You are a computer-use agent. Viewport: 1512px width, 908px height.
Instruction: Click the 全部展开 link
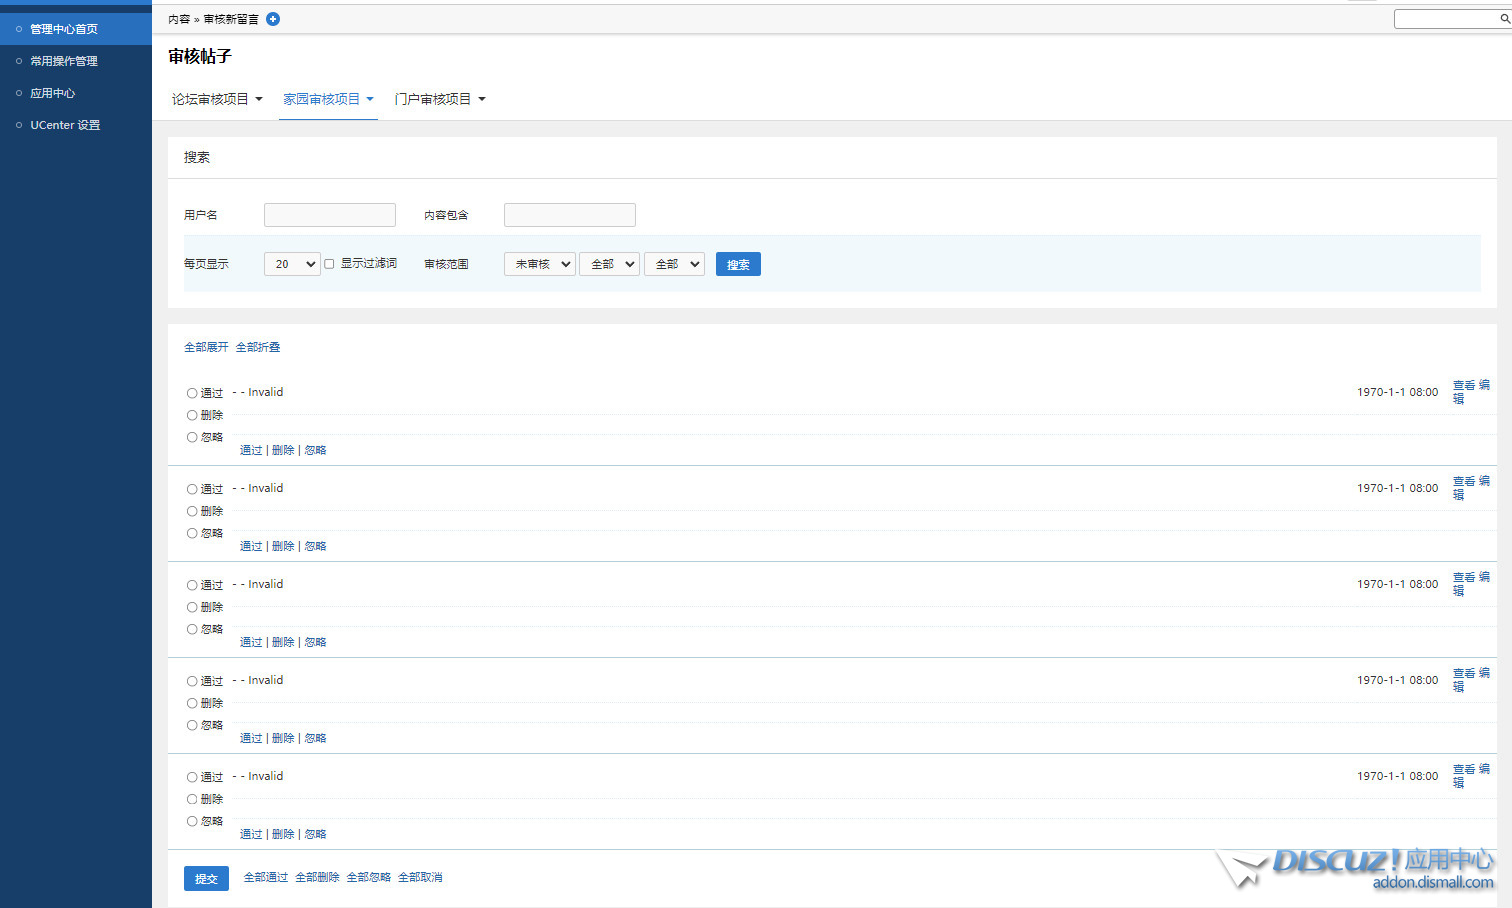coord(206,347)
